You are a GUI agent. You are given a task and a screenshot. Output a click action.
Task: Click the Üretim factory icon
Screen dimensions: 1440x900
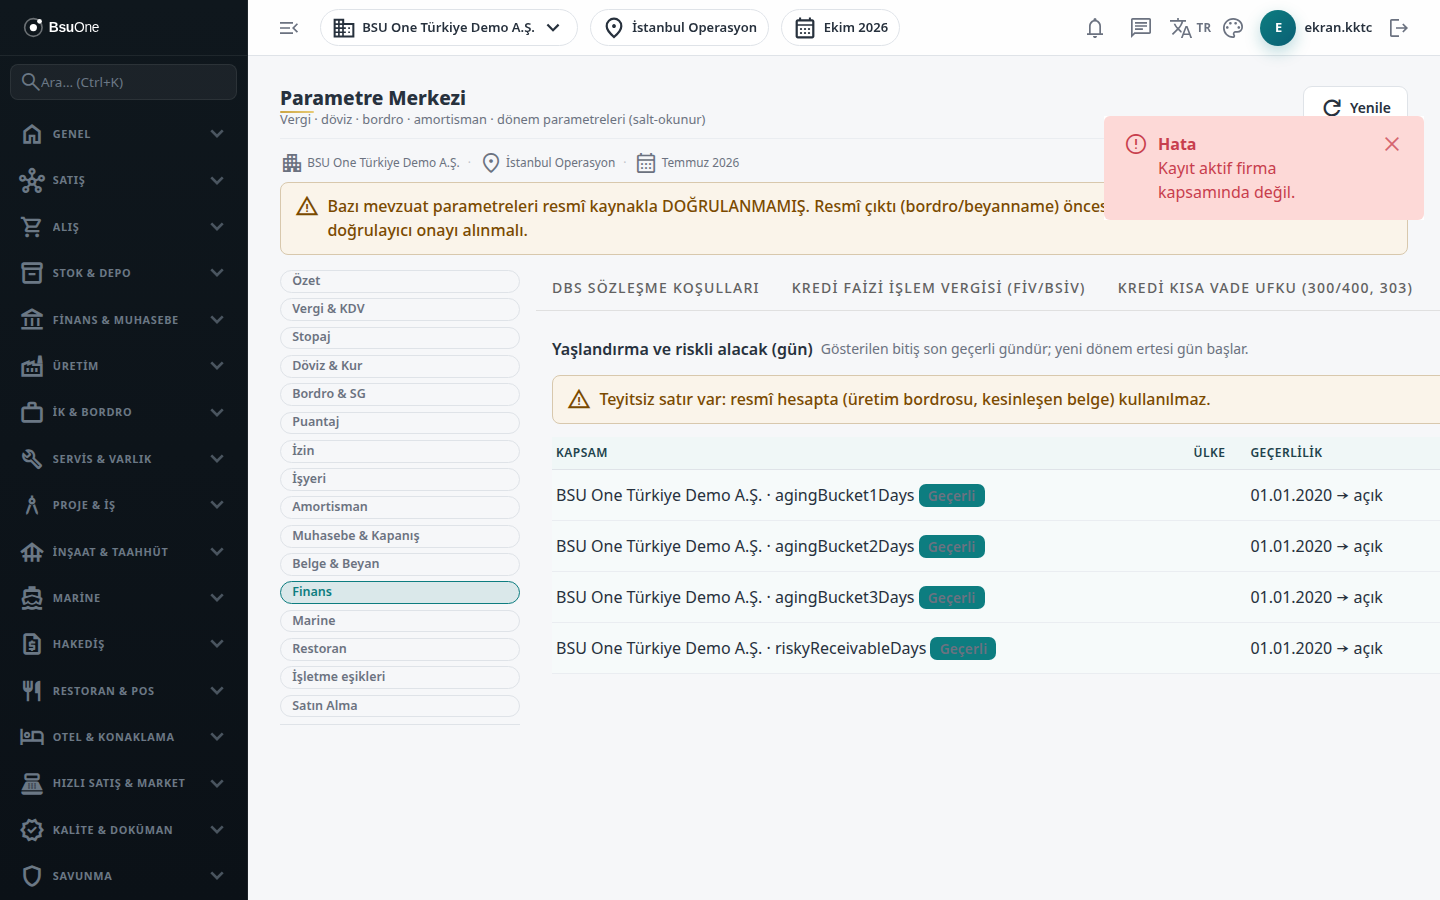32,366
